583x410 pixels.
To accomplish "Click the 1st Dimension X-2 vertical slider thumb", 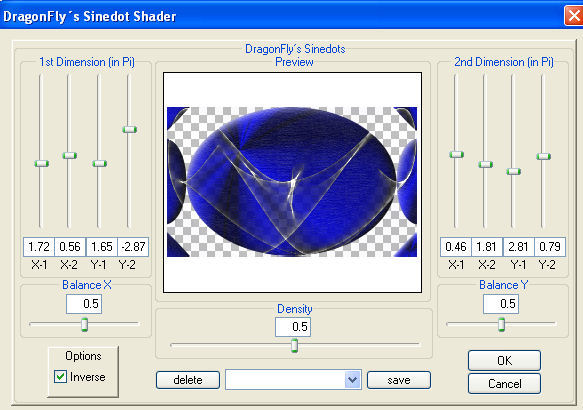I will (70, 155).
